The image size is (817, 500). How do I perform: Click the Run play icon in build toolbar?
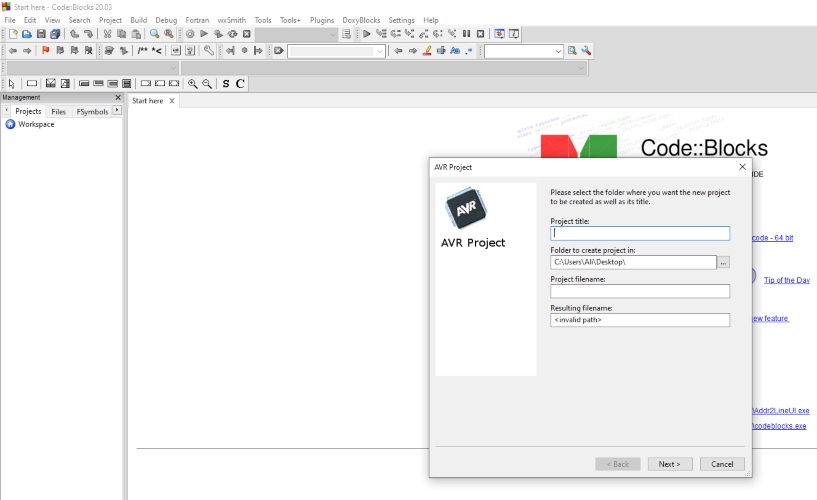(204, 34)
